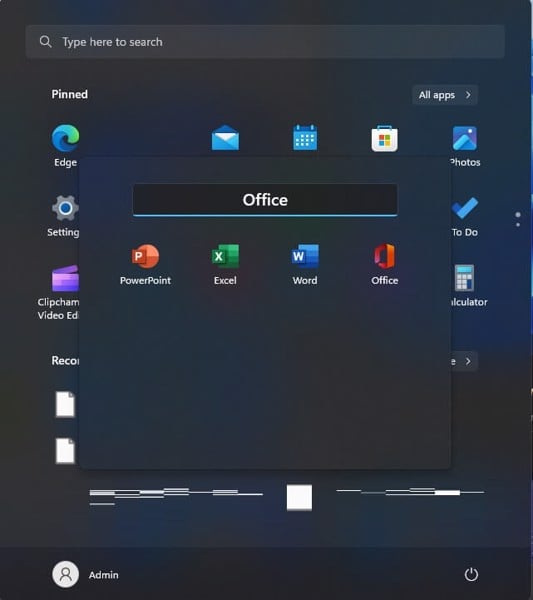Click the search magnifier icon
The image size is (533, 600).
(46, 42)
